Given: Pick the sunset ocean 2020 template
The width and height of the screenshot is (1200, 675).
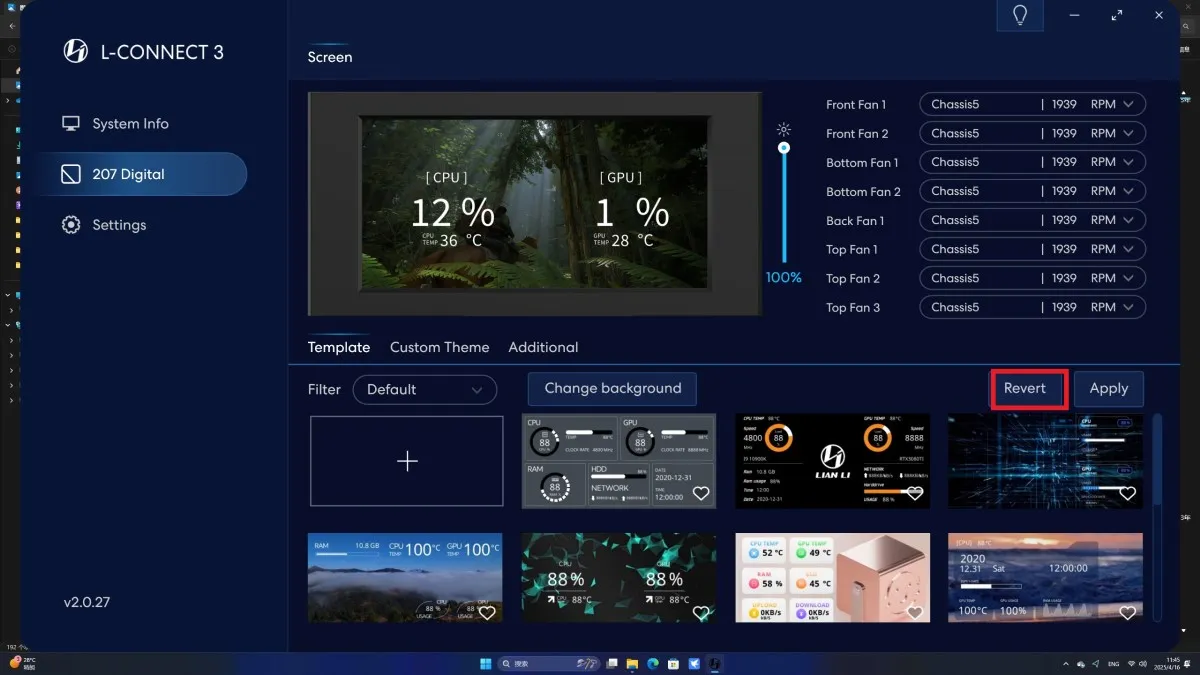Looking at the screenshot, I should click(x=1045, y=577).
